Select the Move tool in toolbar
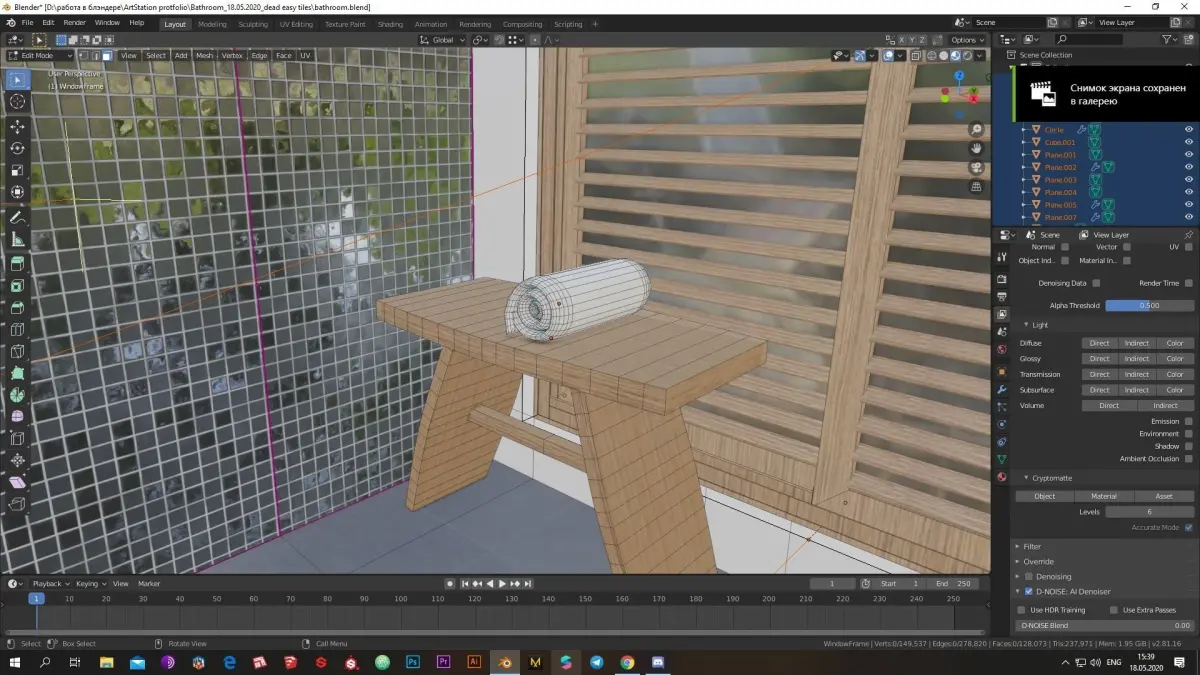The width and height of the screenshot is (1200, 675). pos(17,127)
